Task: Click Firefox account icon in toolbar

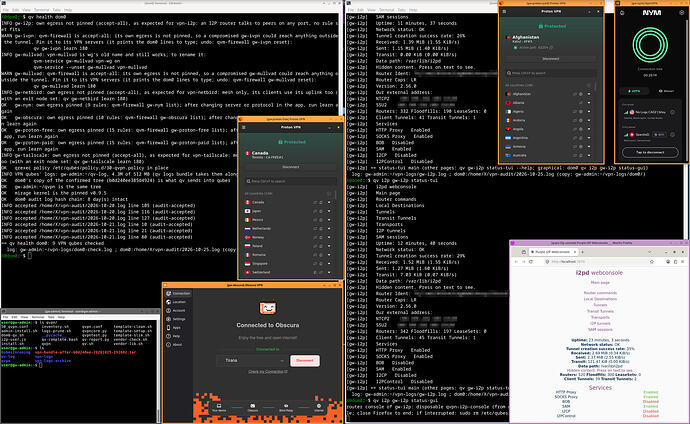Action: [668, 261]
